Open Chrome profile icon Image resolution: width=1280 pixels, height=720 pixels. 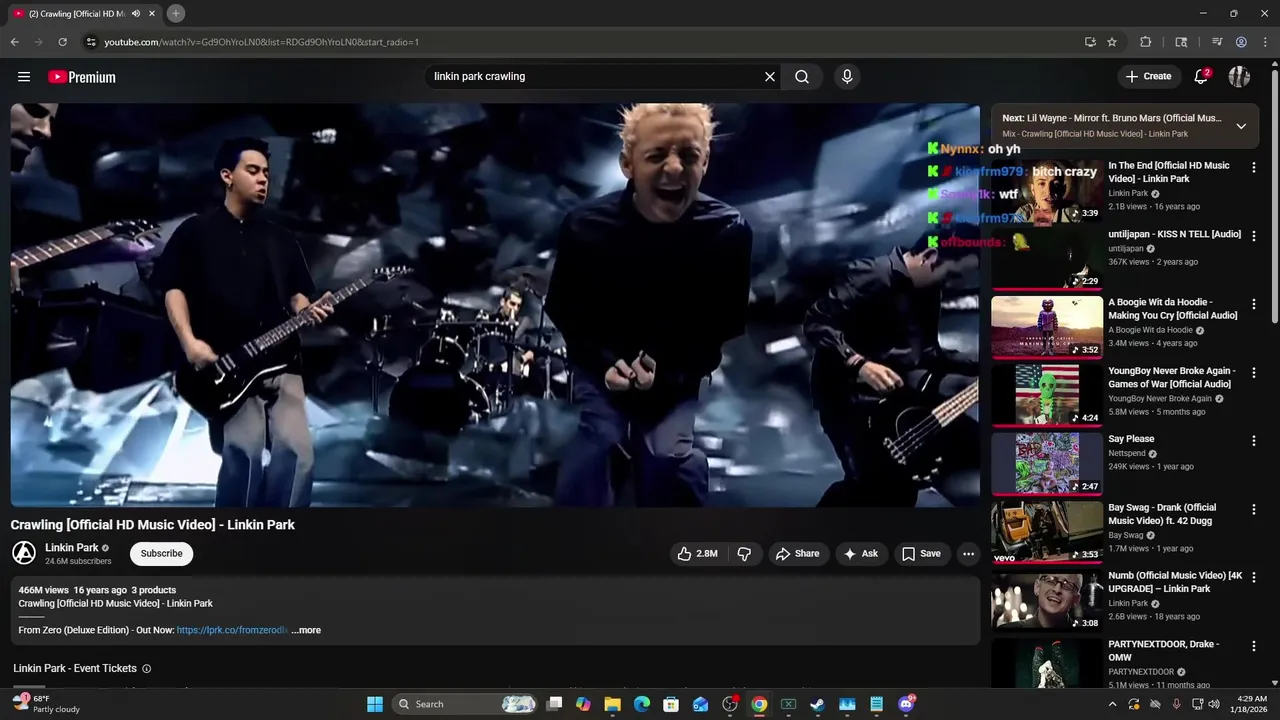click(1241, 42)
